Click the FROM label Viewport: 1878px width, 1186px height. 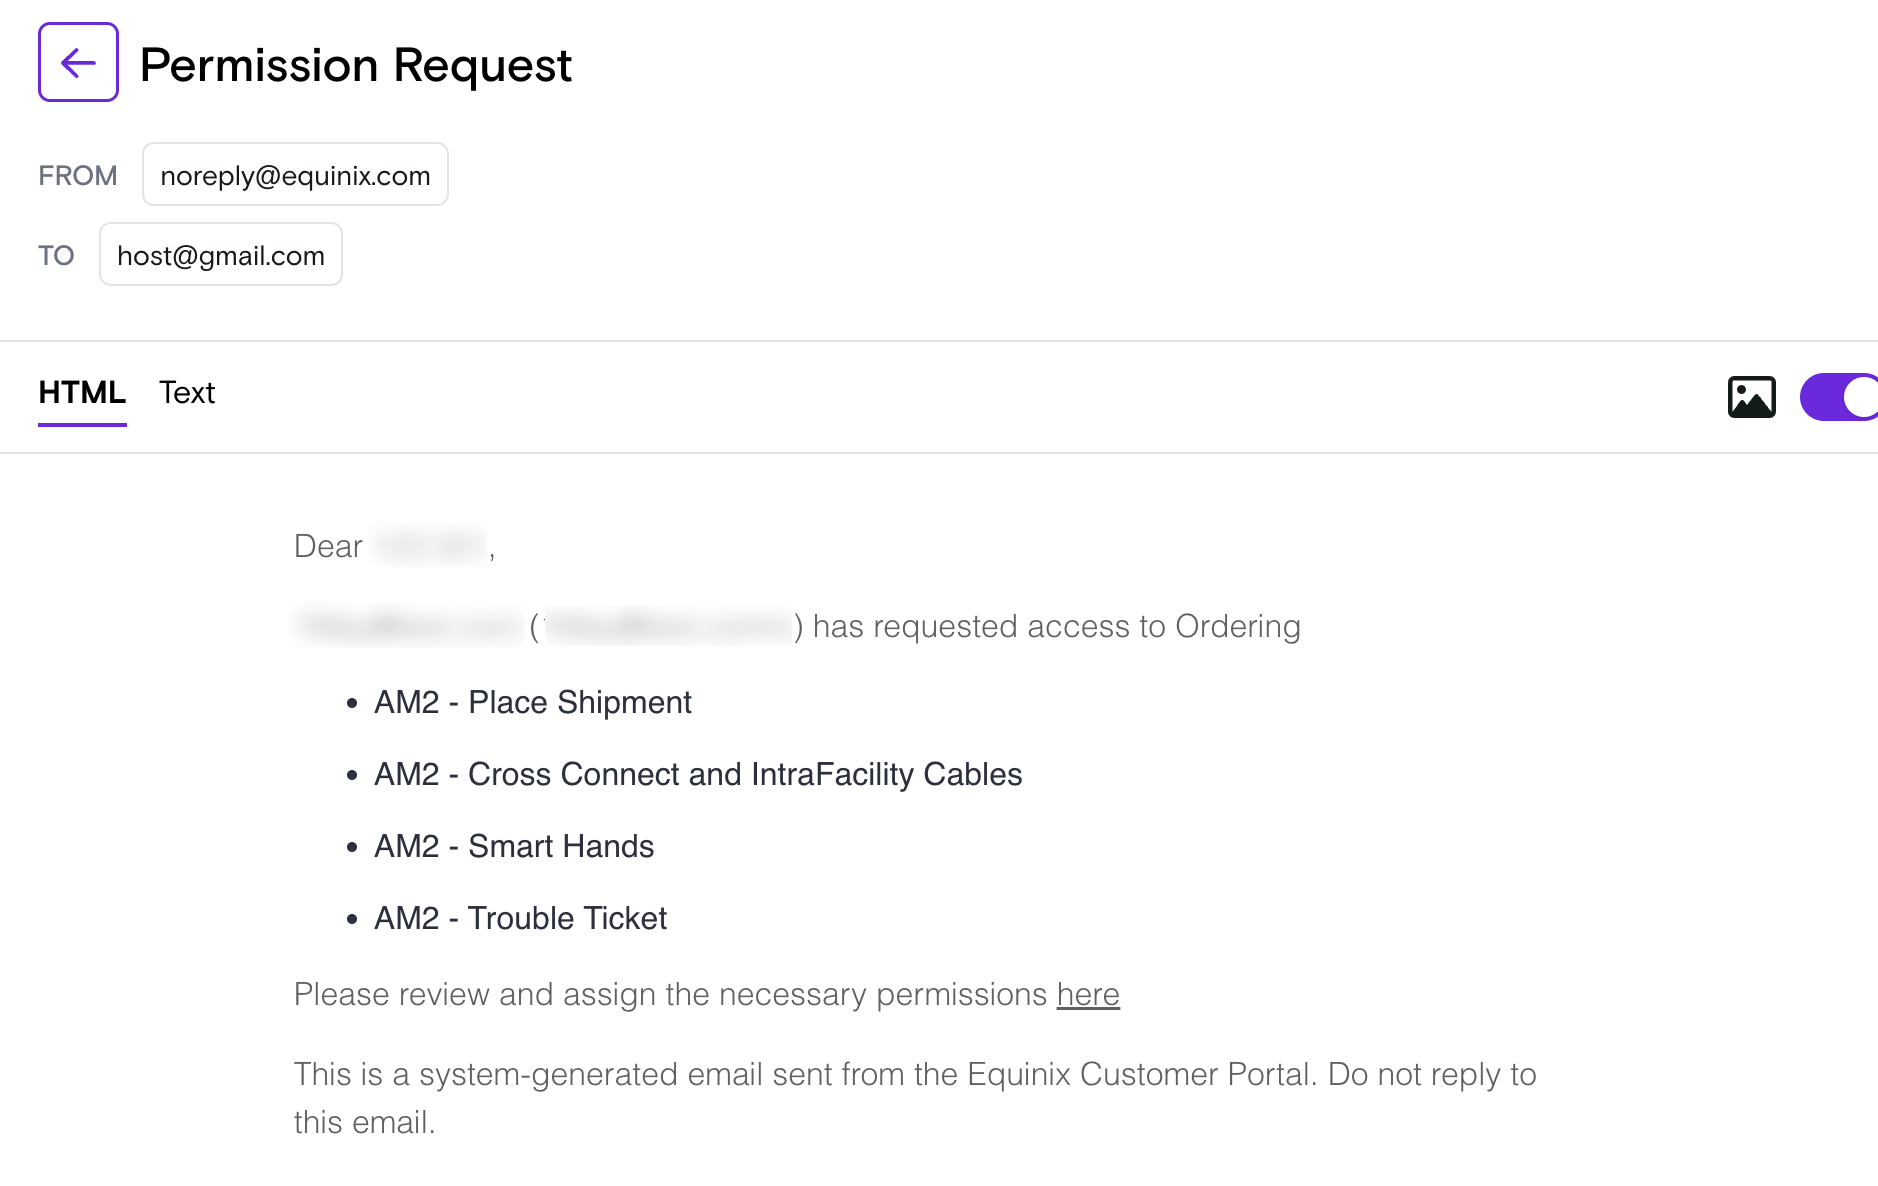pyautogui.click(x=78, y=175)
